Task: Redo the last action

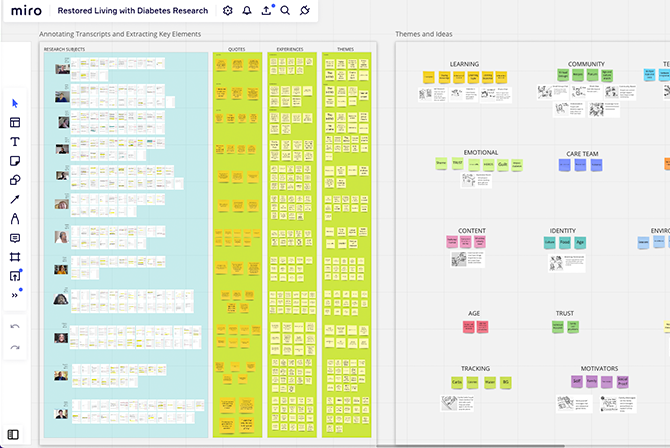Action: click(15, 347)
